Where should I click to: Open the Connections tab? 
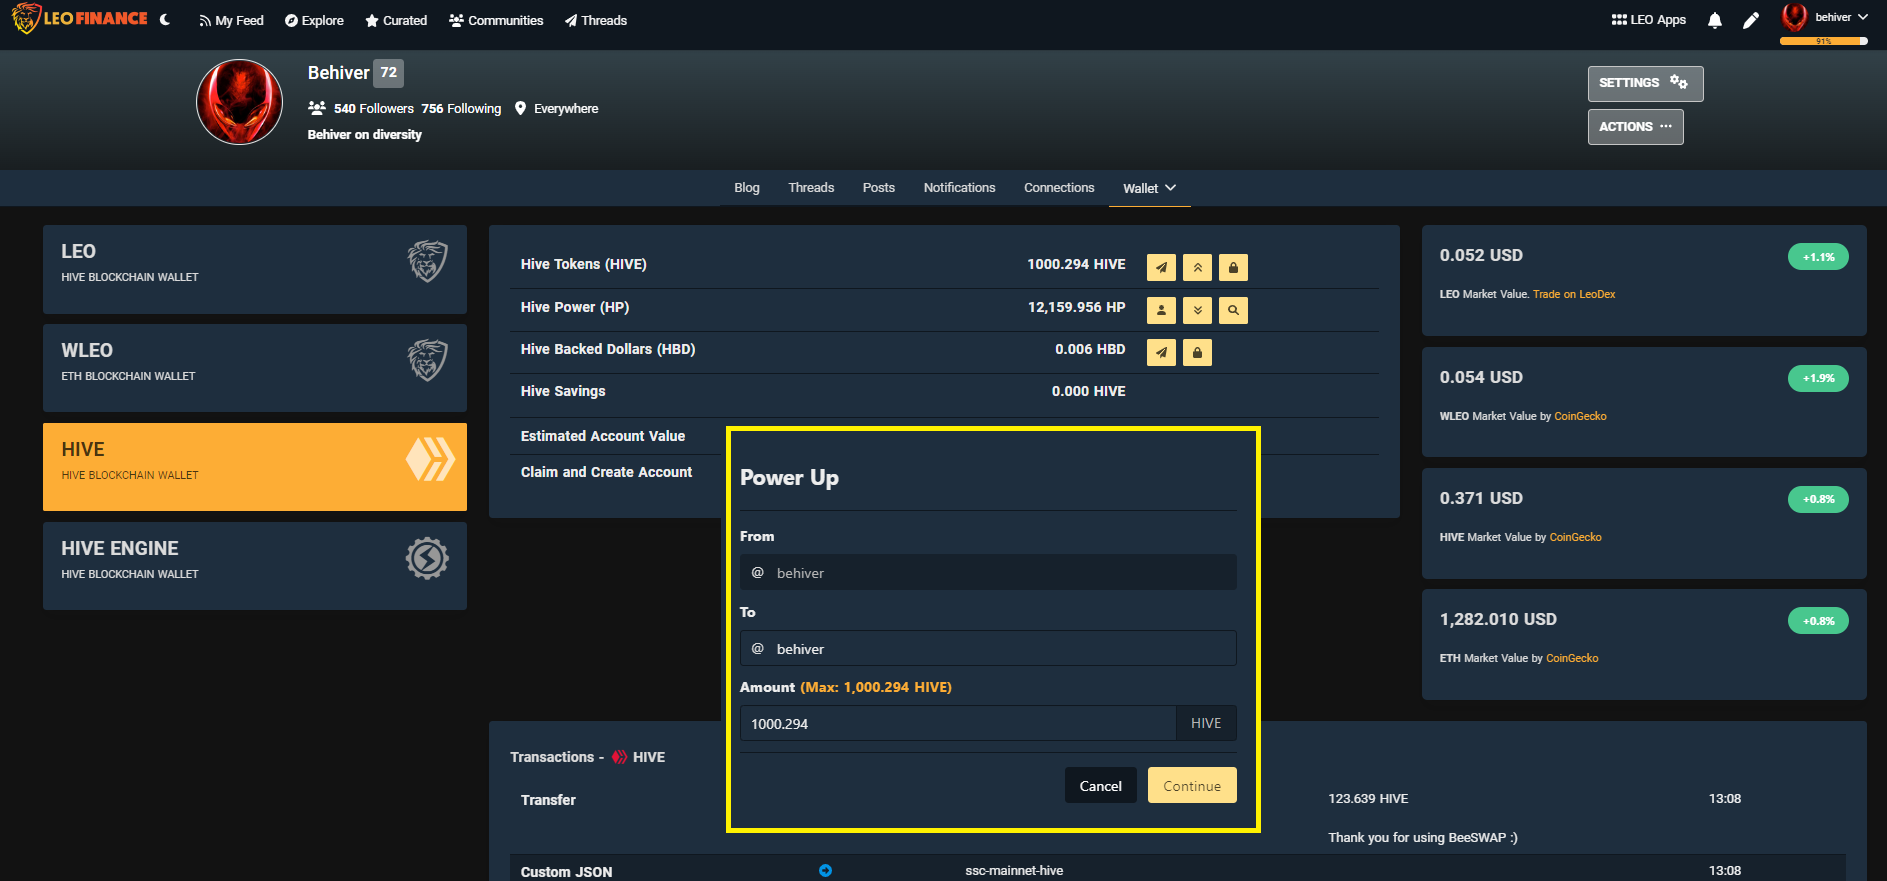[x=1059, y=188]
